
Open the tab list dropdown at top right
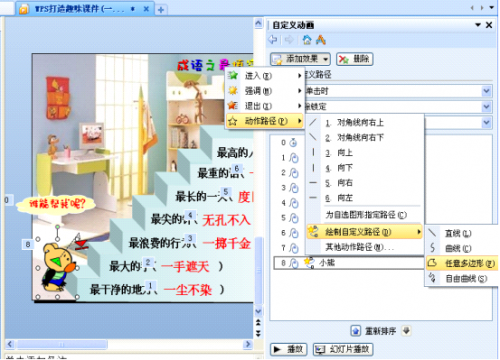(492, 8)
